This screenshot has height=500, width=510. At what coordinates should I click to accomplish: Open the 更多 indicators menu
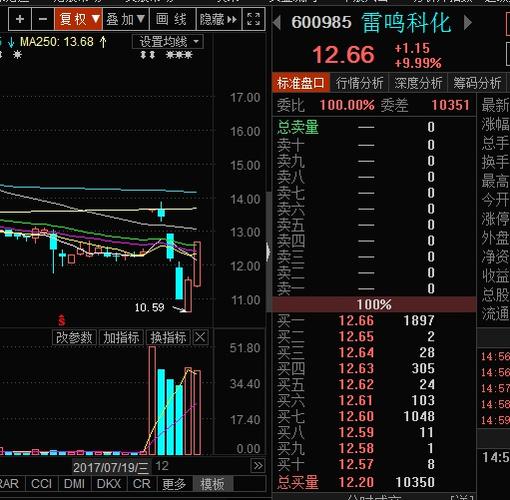pyautogui.click(x=174, y=484)
